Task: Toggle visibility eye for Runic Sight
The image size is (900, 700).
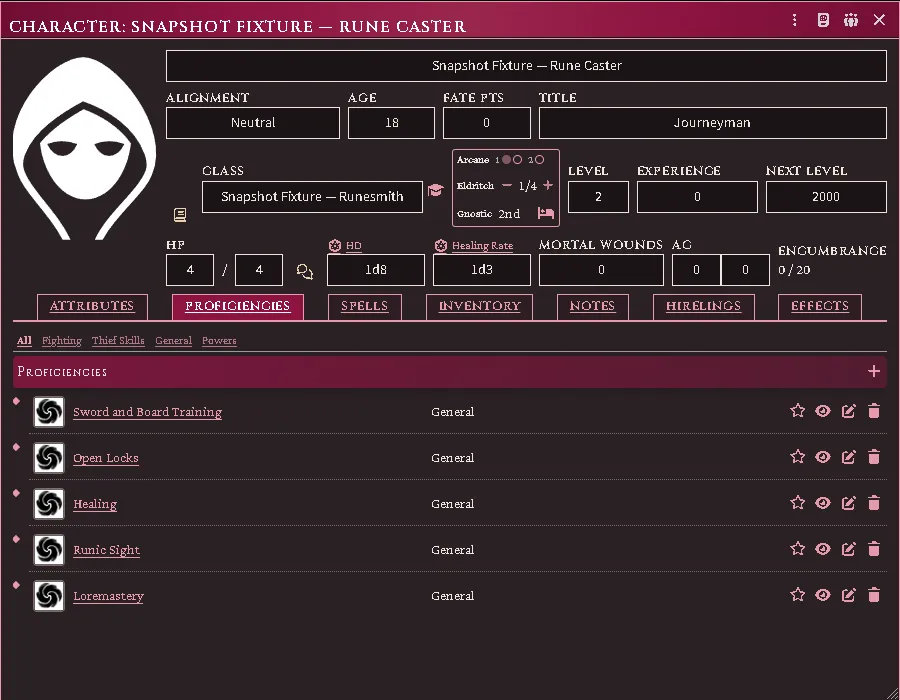Action: 823,549
